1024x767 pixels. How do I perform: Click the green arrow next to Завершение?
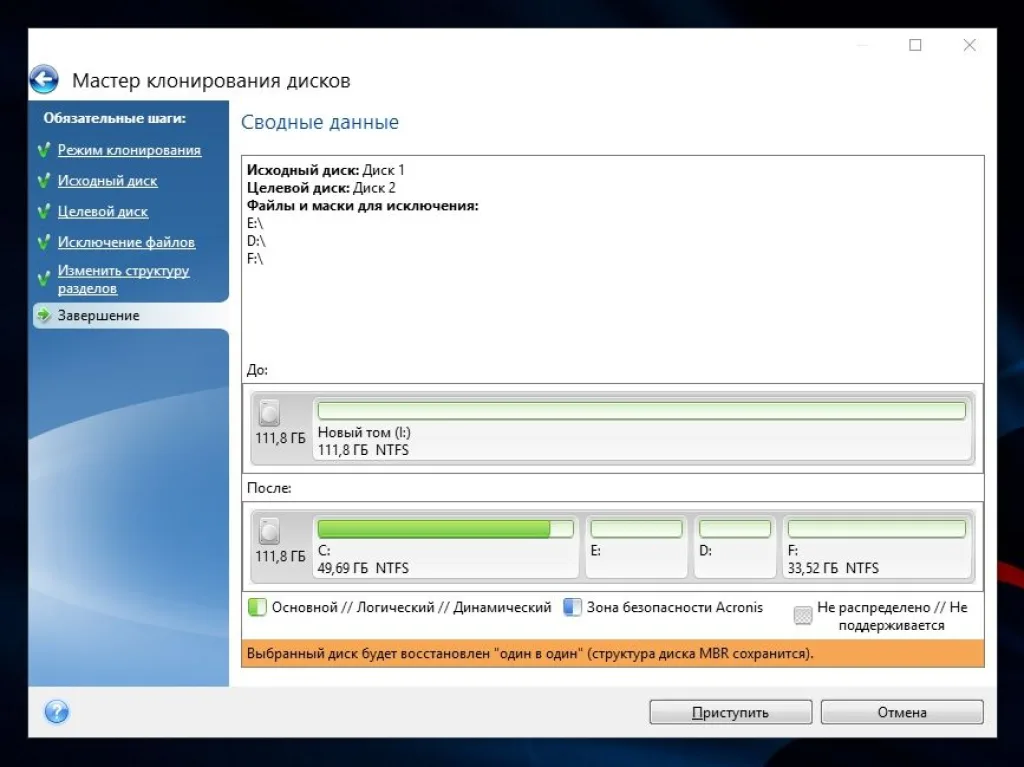pos(44,315)
